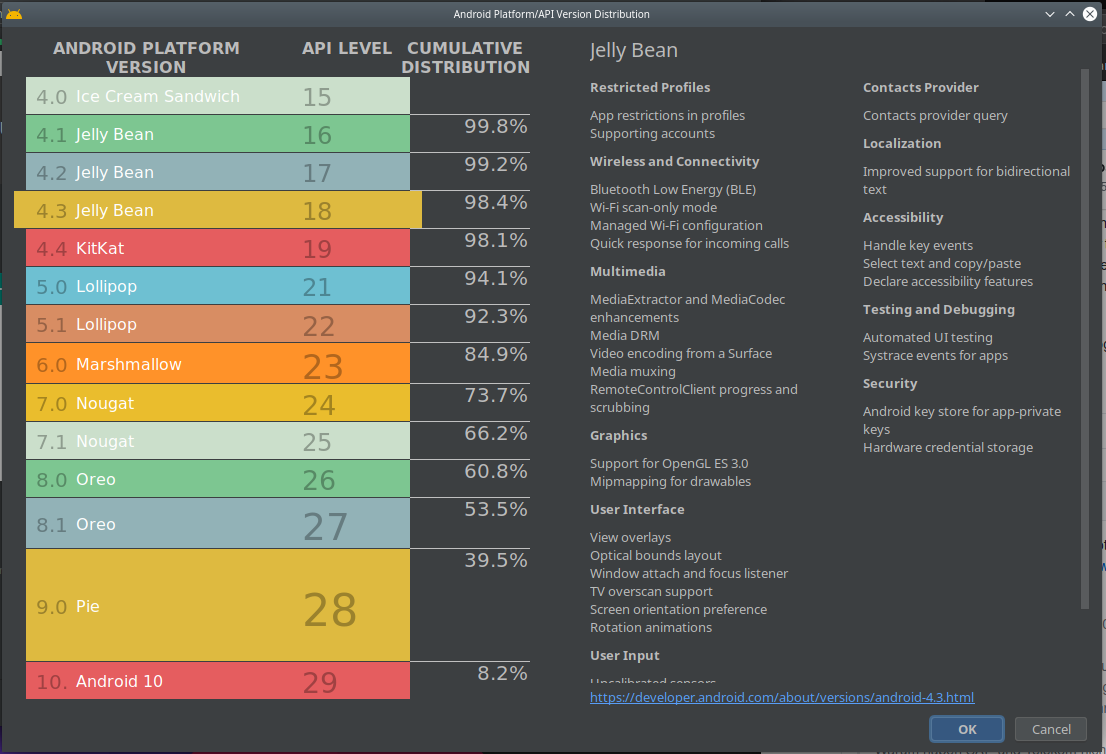
Task: Dismiss dialog with Cancel button
Action: 1051,729
